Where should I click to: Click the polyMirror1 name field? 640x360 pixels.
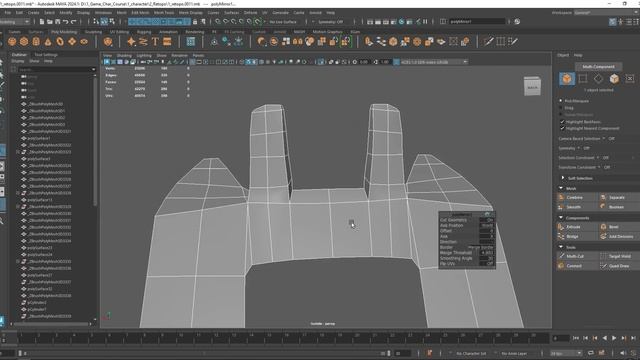click(477, 22)
